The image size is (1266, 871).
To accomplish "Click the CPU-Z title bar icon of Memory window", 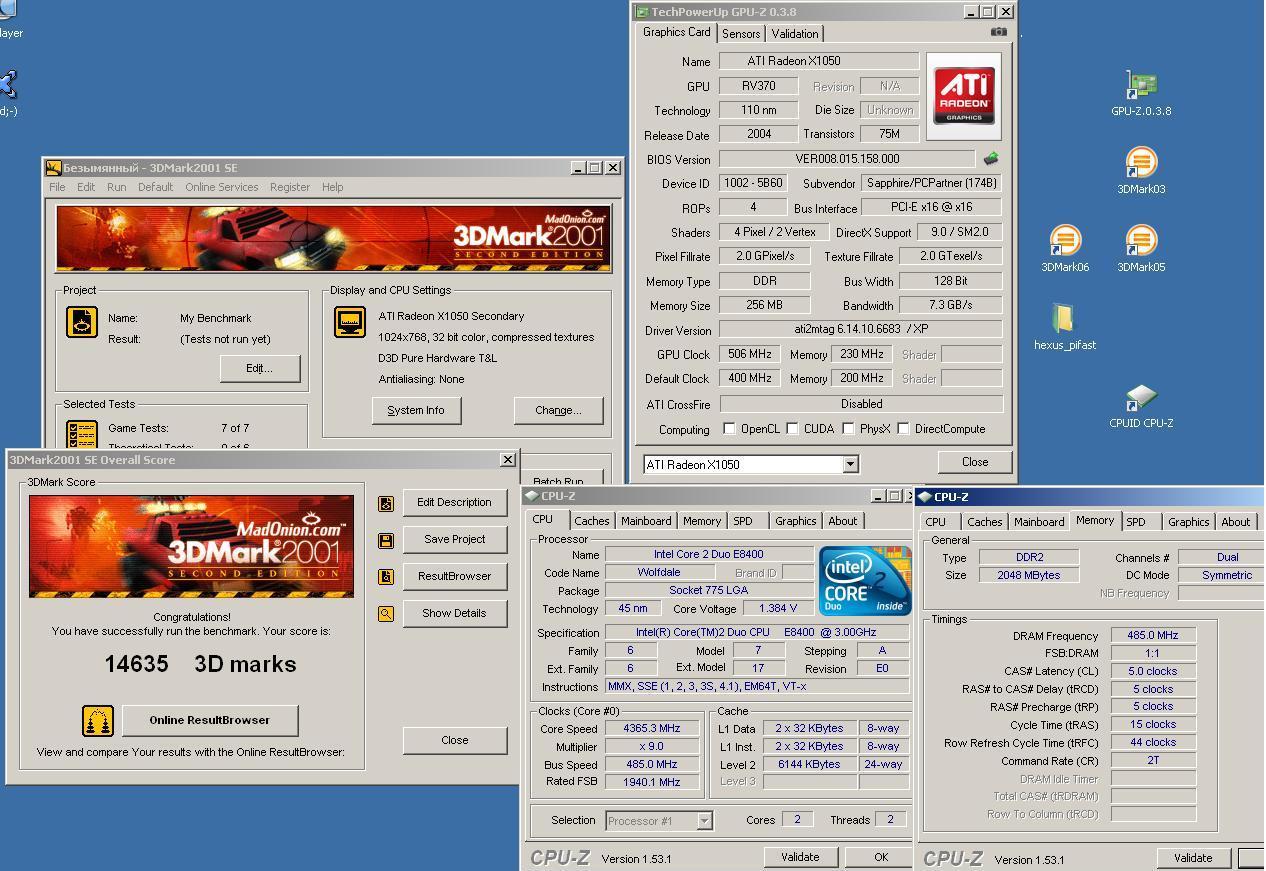I will click(x=925, y=497).
